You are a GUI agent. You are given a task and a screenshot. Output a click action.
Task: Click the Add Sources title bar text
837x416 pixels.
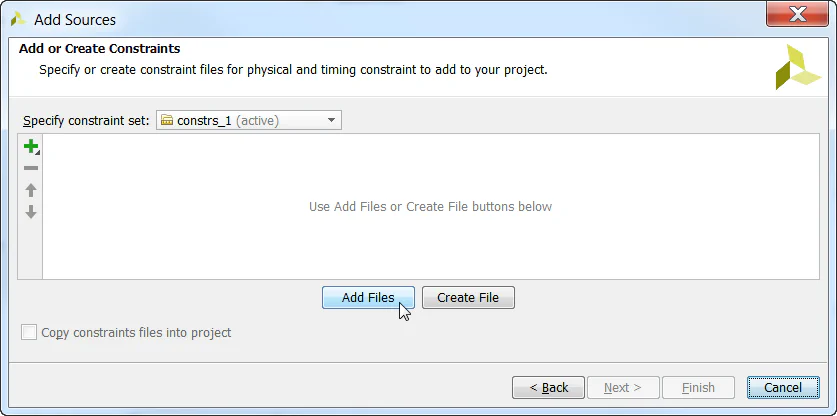pos(75,19)
